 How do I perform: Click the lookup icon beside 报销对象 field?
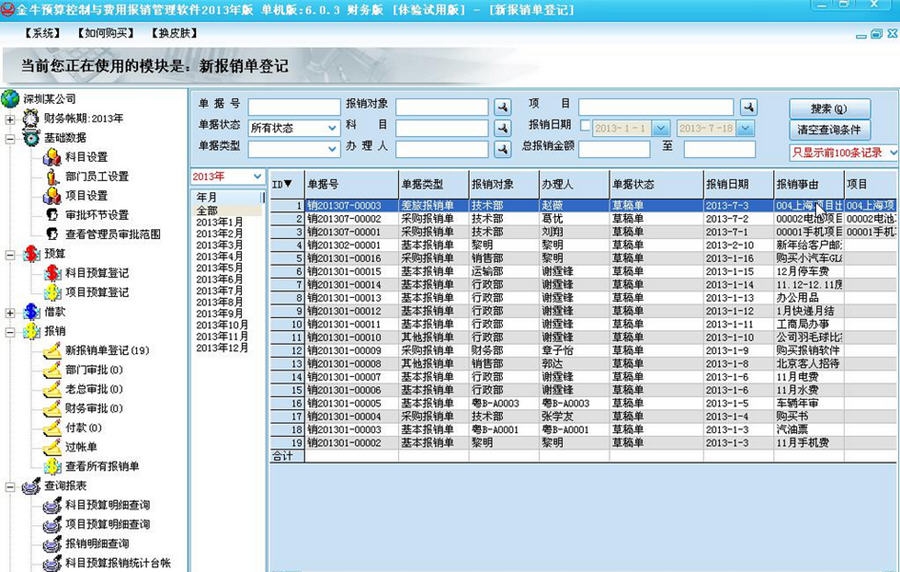click(503, 107)
